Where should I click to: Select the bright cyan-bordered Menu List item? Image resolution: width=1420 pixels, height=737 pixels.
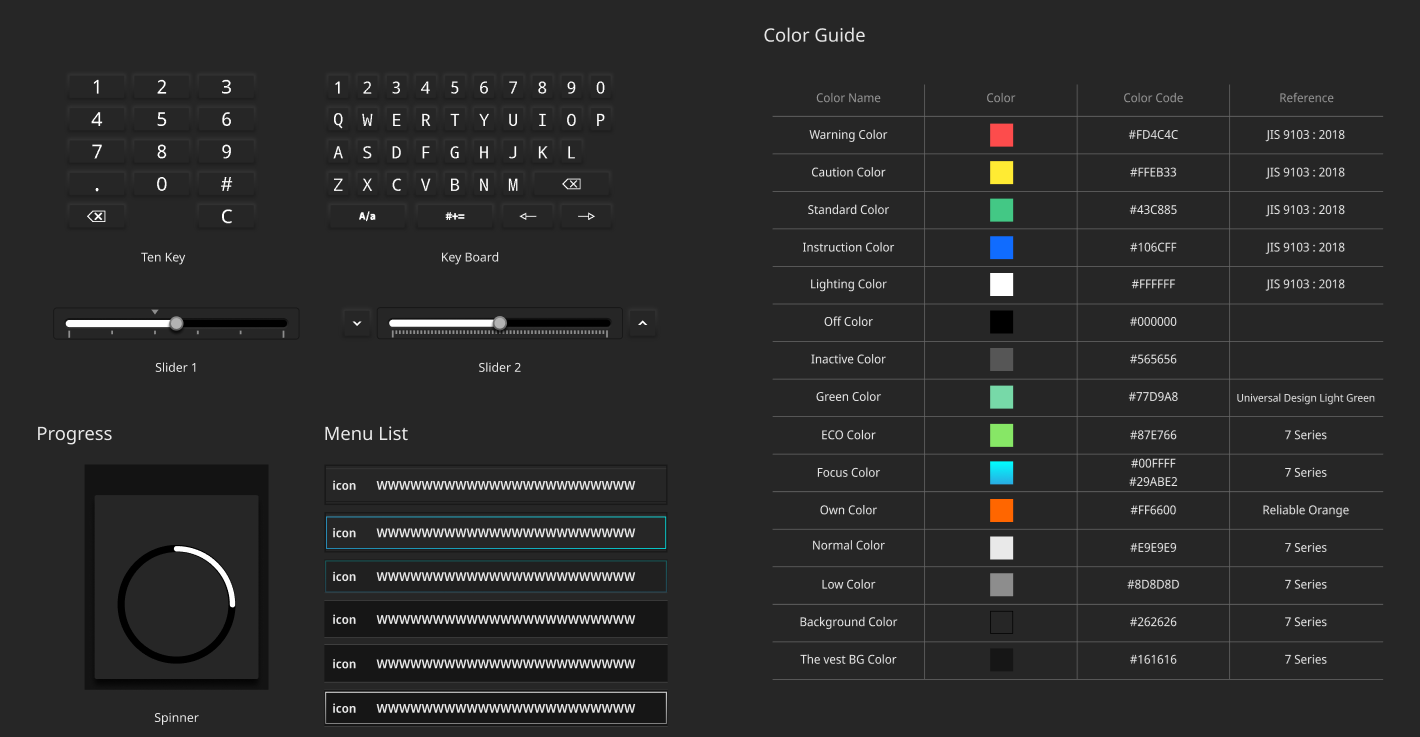[496, 533]
